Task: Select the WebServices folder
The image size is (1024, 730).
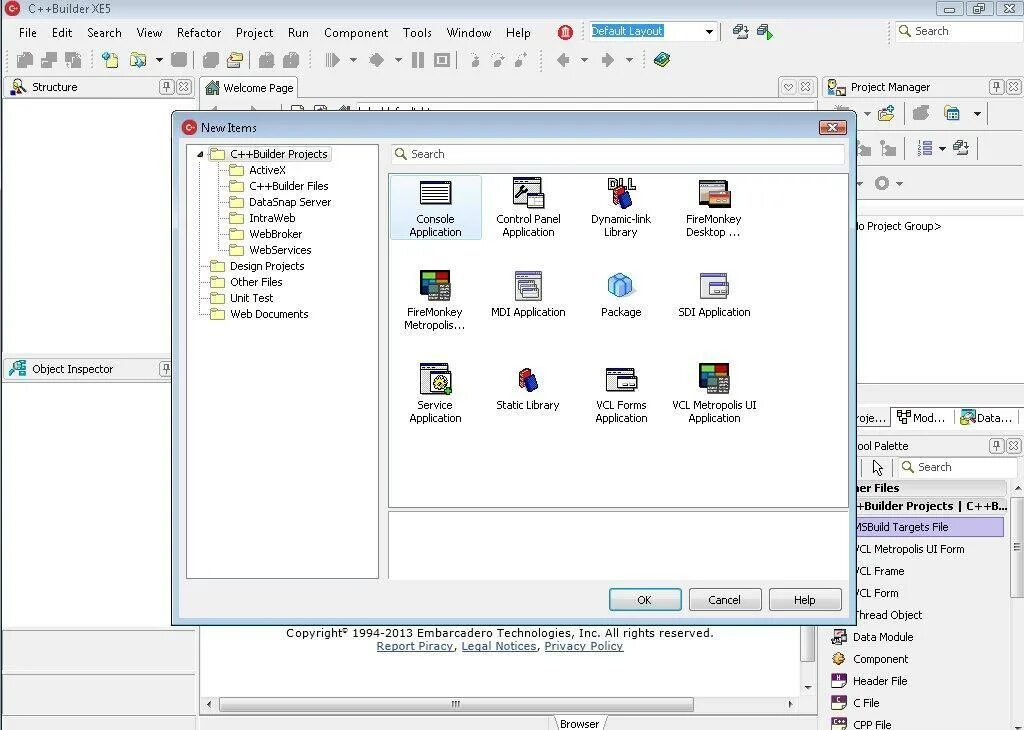Action: pyautogui.click(x=280, y=250)
